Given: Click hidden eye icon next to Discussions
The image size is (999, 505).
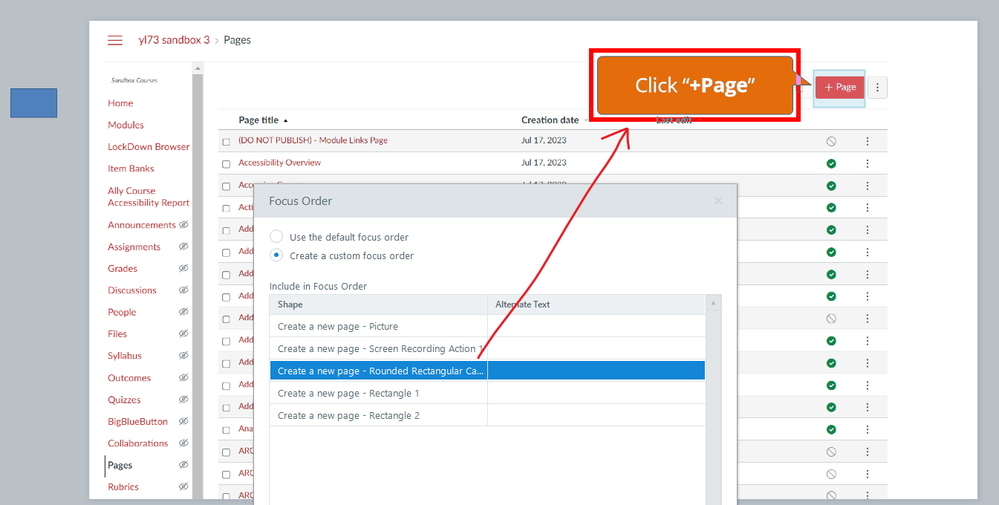Looking at the screenshot, I should click(x=183, y=290).
